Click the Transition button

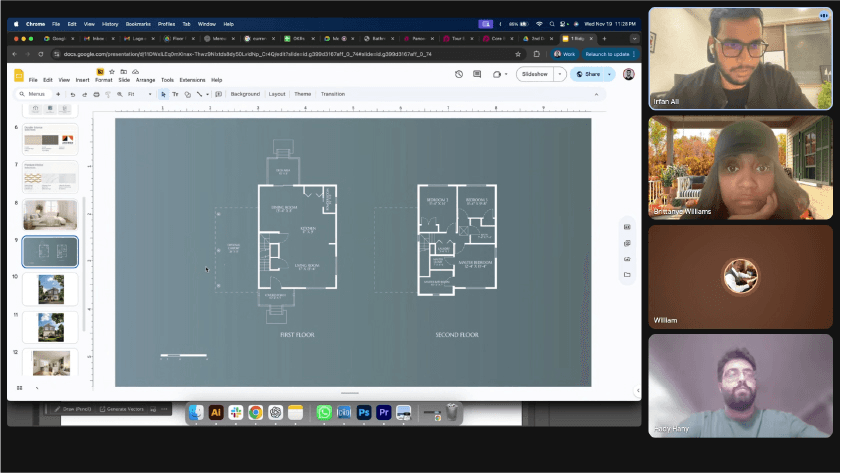[333, 94]
